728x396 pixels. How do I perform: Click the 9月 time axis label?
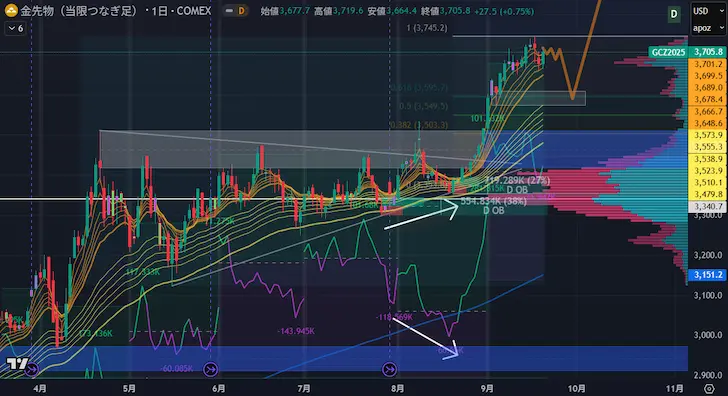coord(487,389)
